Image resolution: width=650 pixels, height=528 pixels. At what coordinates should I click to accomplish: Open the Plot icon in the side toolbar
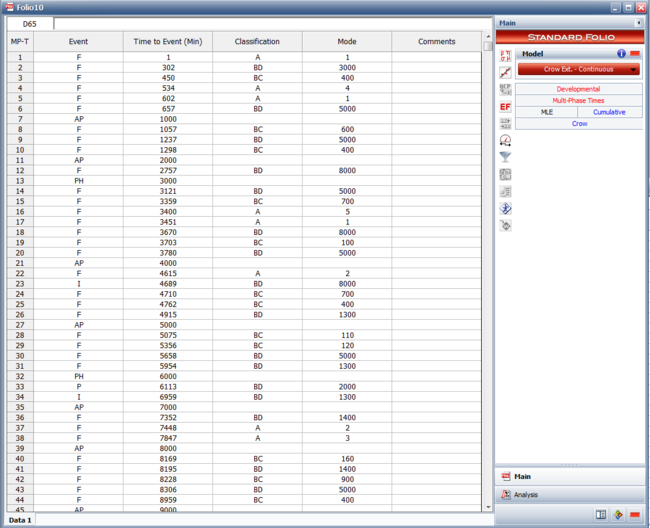pos(505,72)
